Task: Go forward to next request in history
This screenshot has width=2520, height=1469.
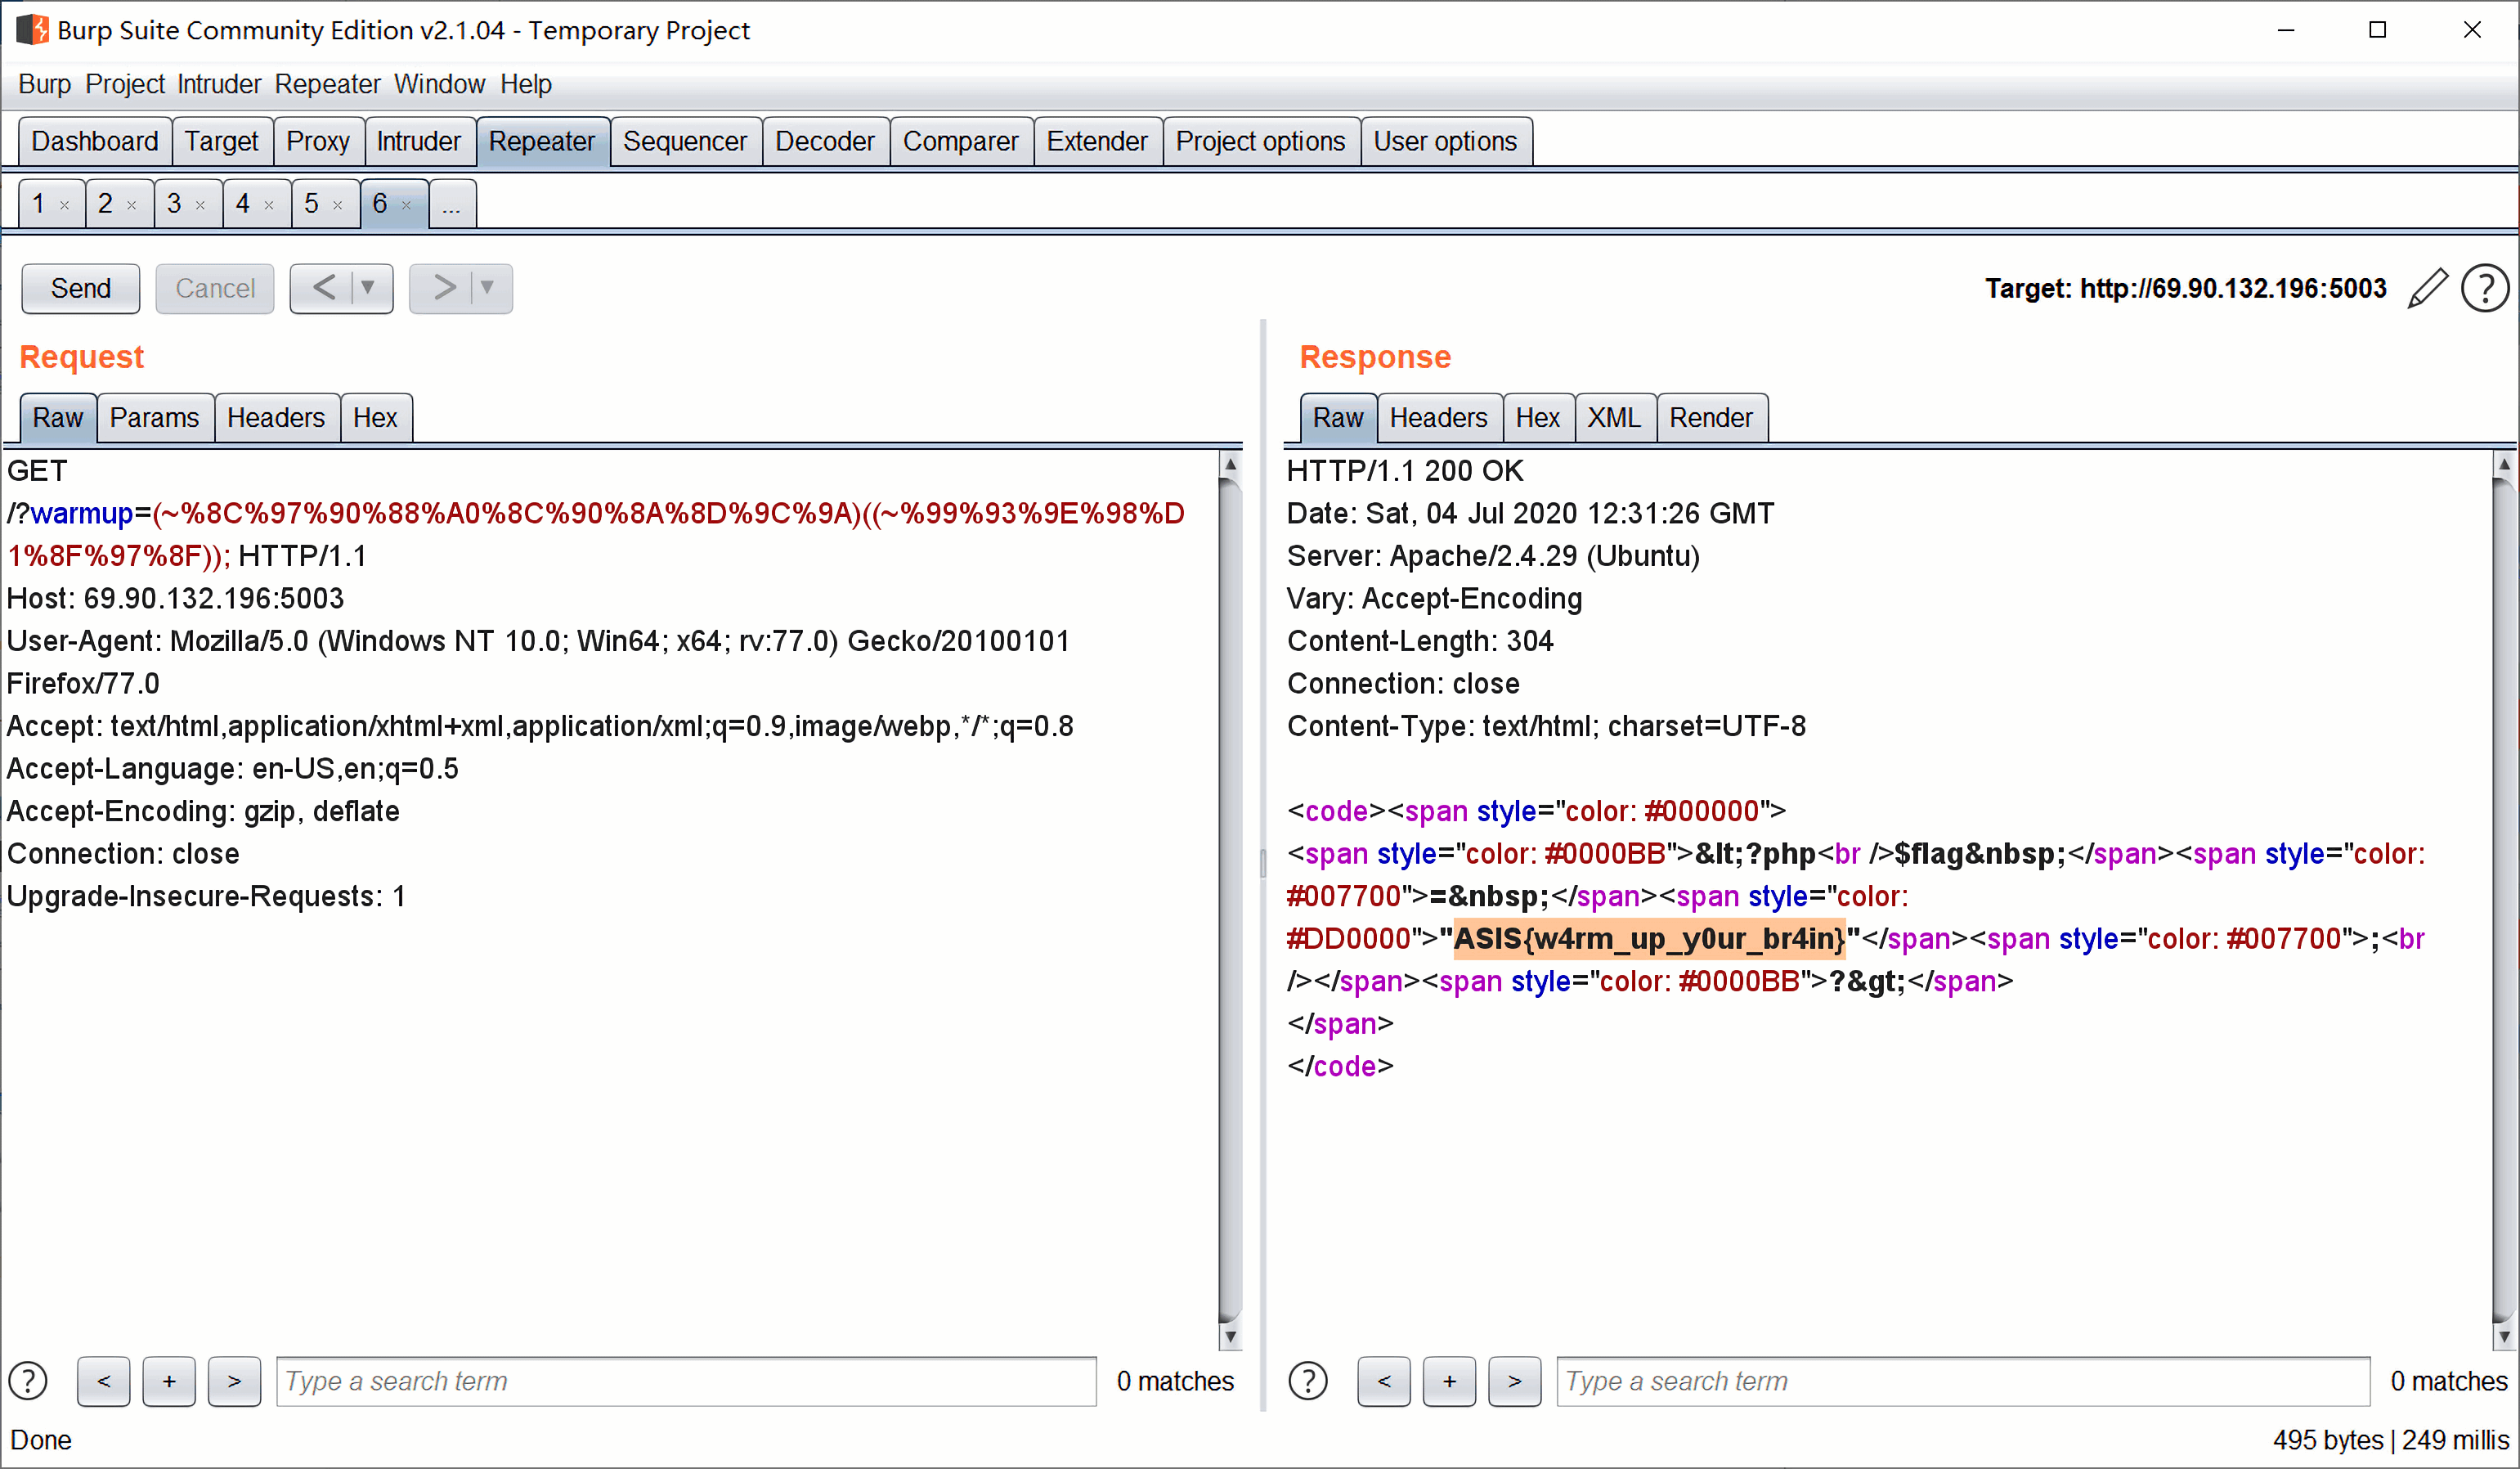Action: (x=443, y=288)
